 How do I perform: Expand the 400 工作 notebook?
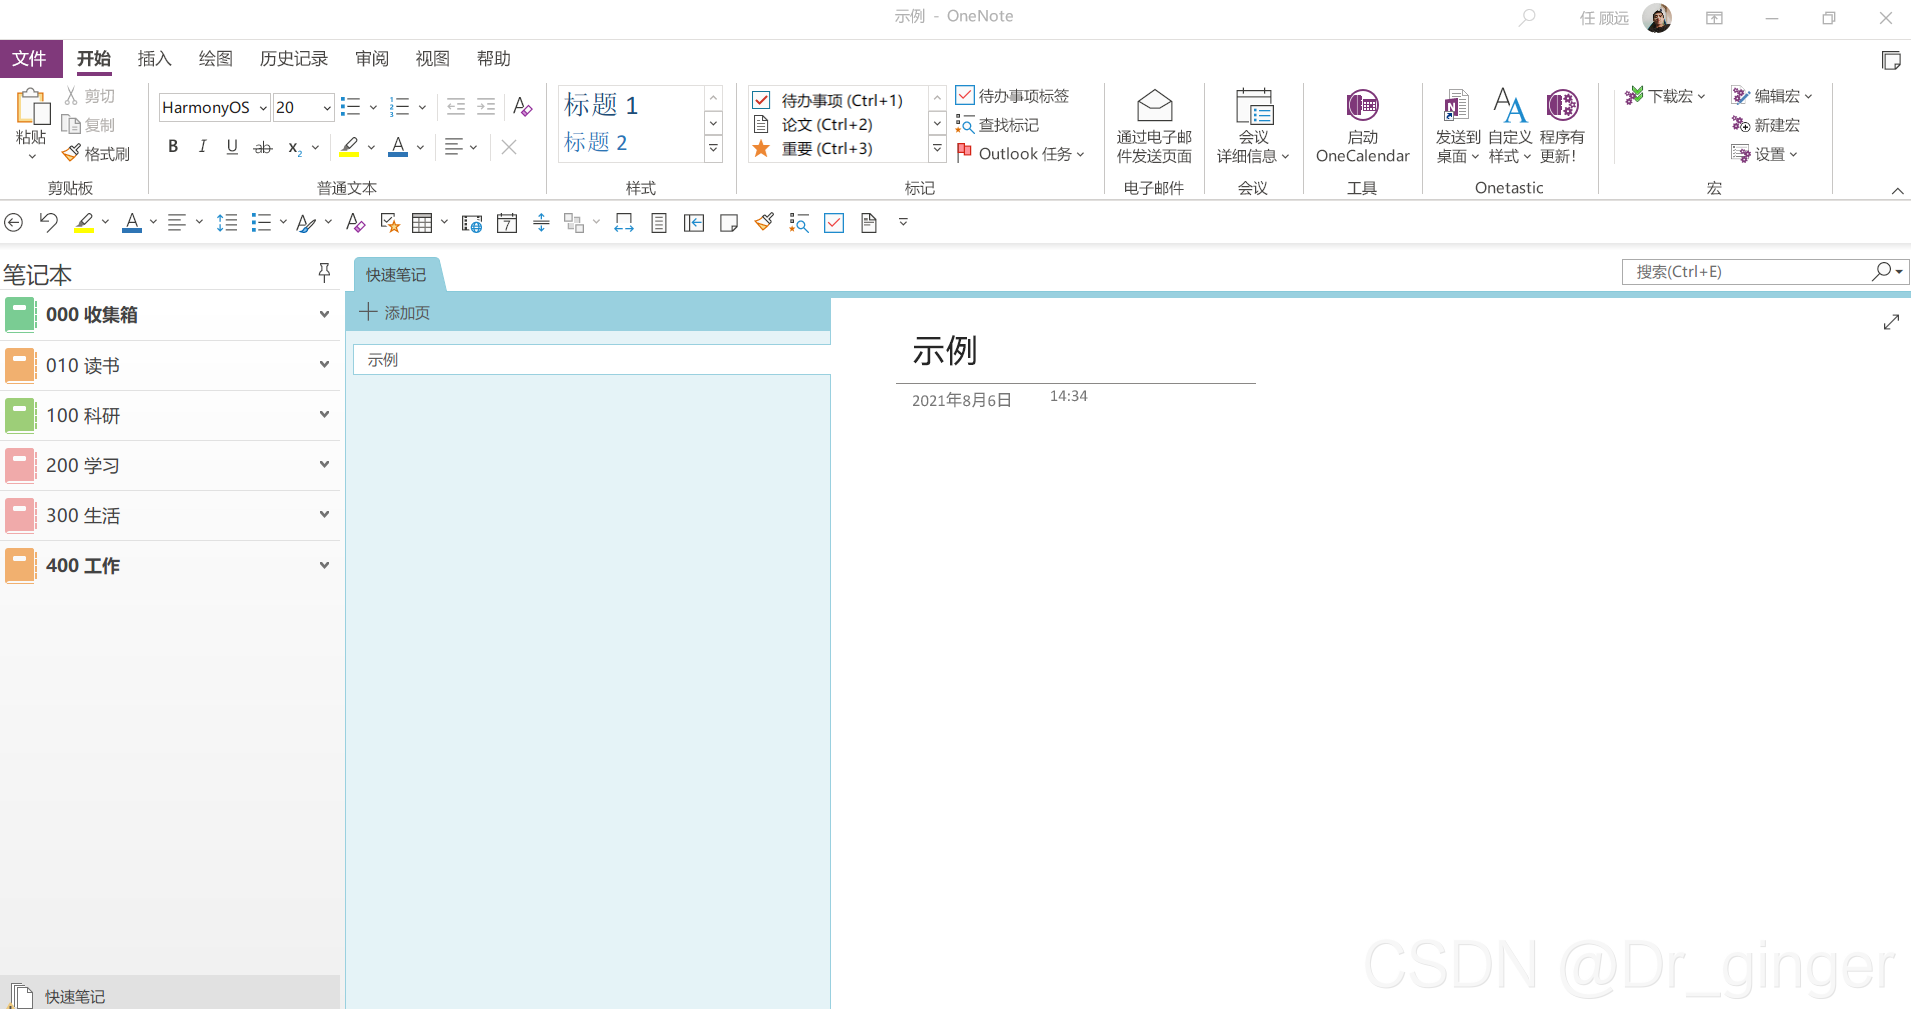pos(324,565)
